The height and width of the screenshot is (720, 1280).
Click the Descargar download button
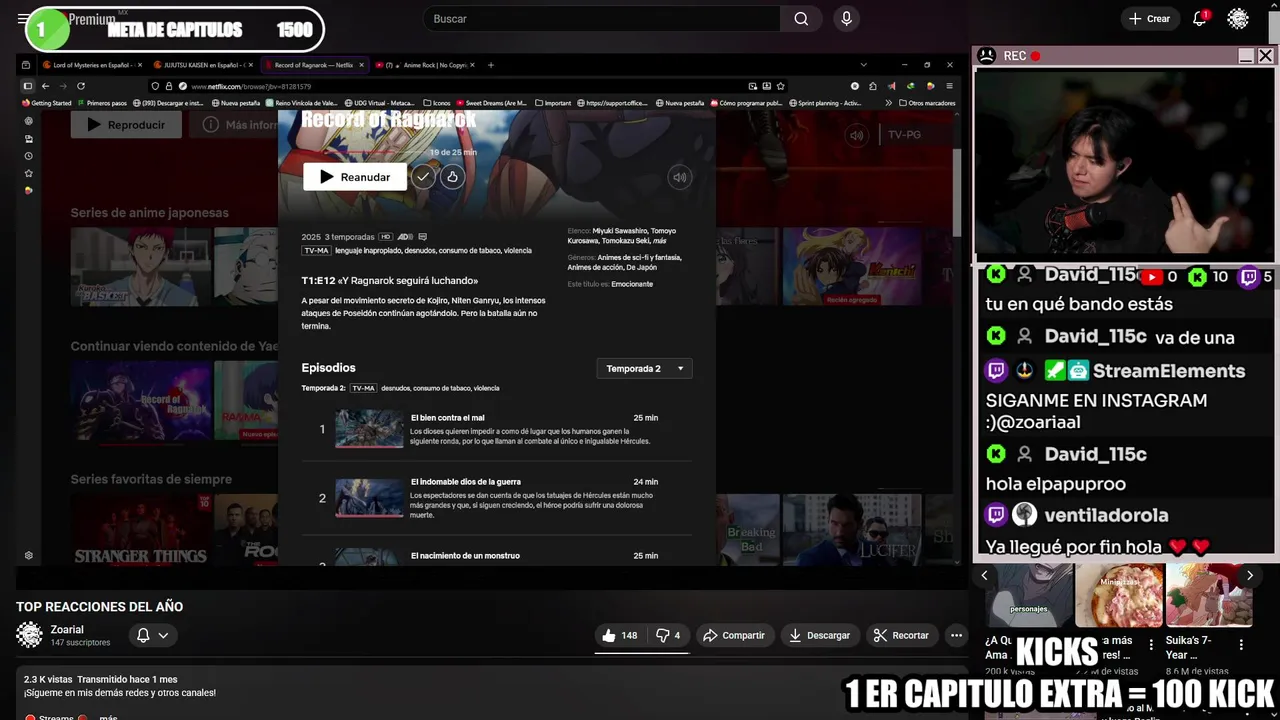coord(819,635)
